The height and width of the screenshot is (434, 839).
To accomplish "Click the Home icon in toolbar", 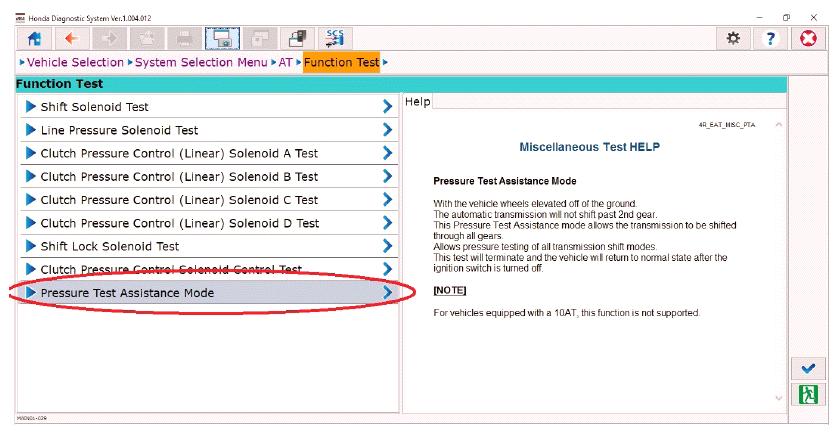I will [33, 38].
